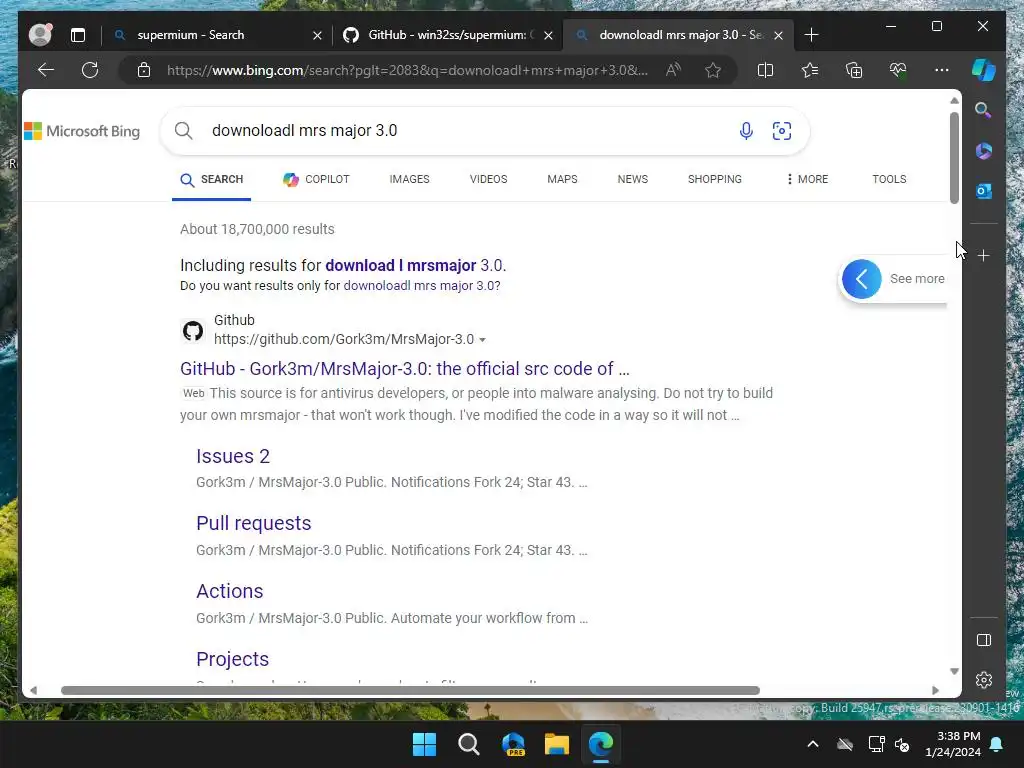Switch to GitHub win32ss/supermium tab
The image size is (1024, 768).
point(447,35)
